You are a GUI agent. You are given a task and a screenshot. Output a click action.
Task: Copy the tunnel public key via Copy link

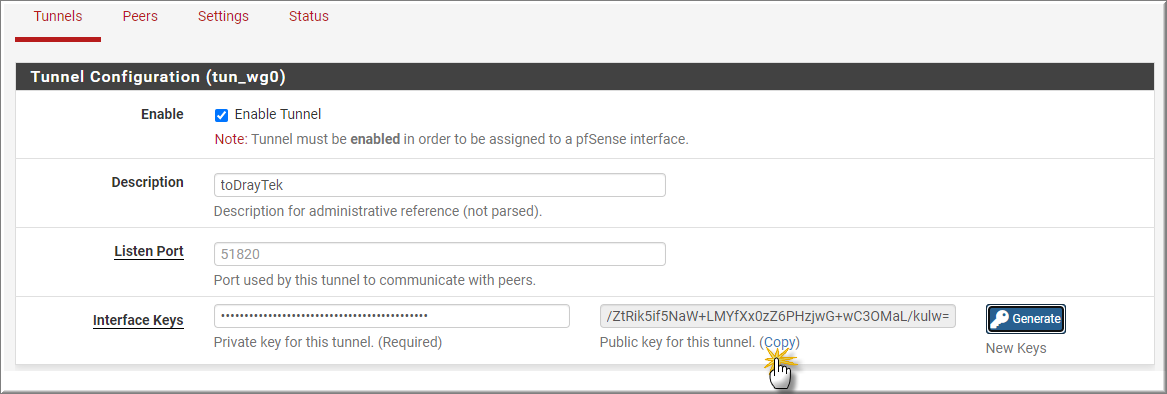point(780,343)
